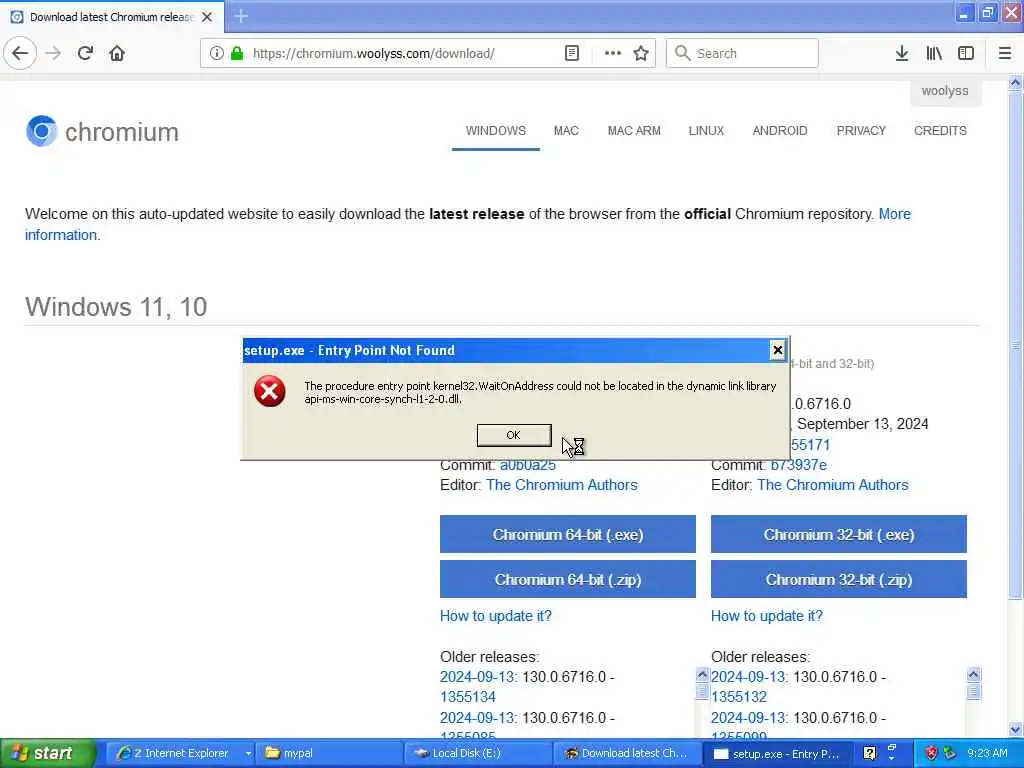Viewport: 1024px width, 768px height.
Task: Open the Library bookshelf icon
Action: 934,53
